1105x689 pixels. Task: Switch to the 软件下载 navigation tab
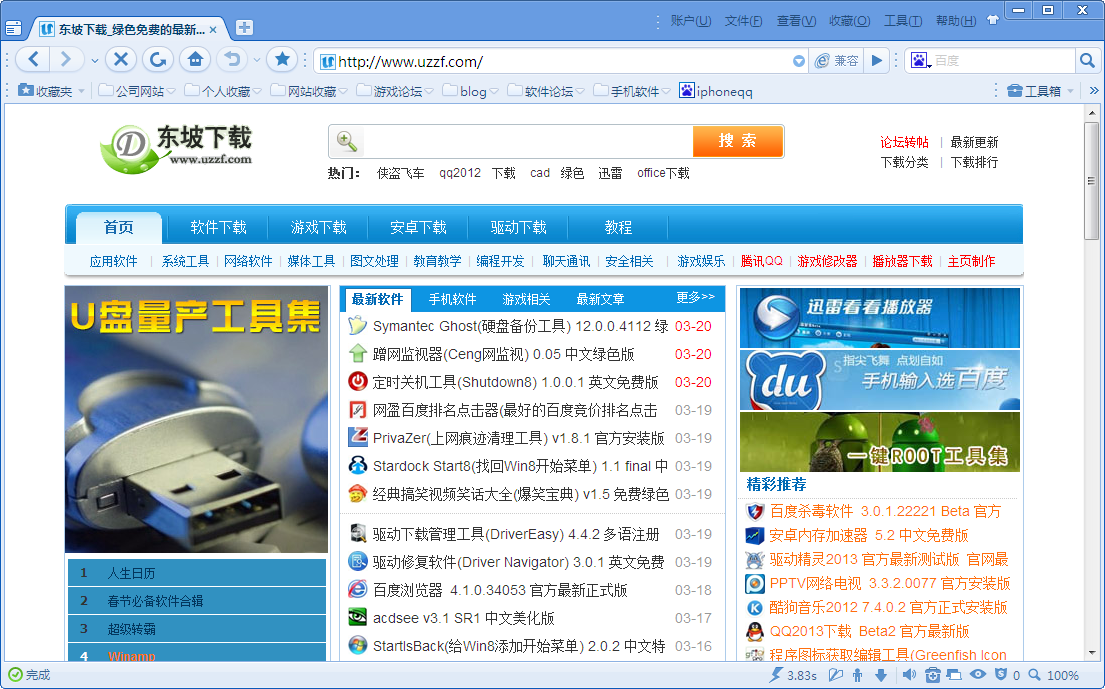point(218,228)
